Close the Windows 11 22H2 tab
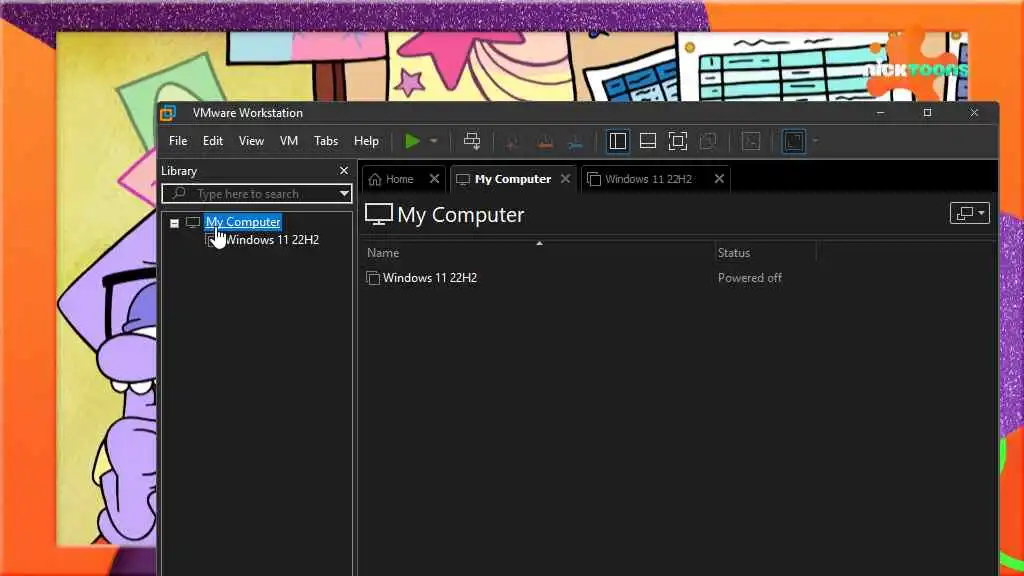The height and width of the screenshot is (576, 1024). pyautogui.click(x=719, y=179)
